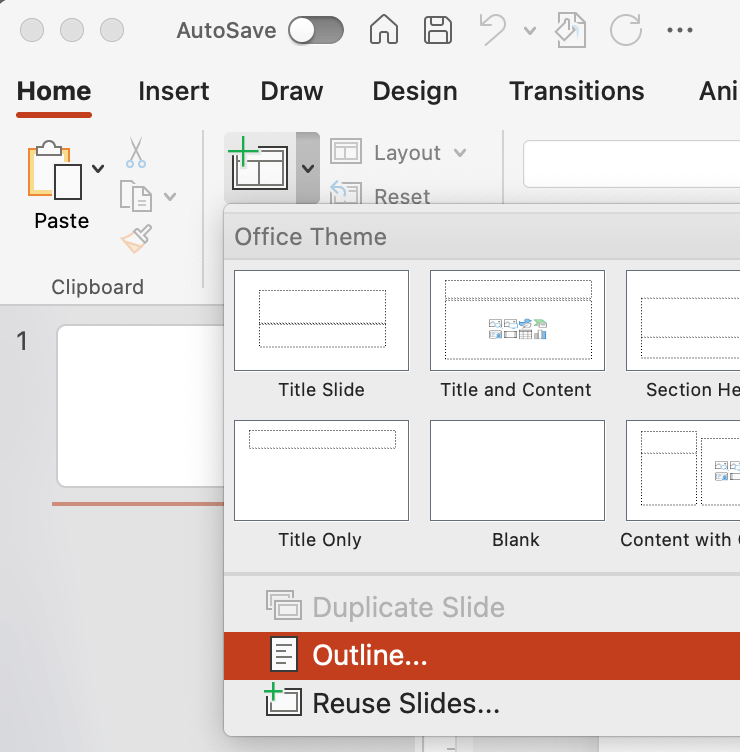Open the Transitions ribbon tab
Image resolution: width=740 pixels, height=752 pixels.
click(x=576, y=91)
